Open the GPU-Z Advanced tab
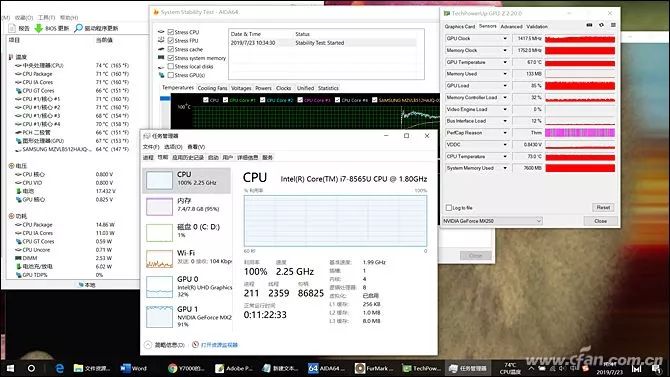670x377 pixels. coord(511,27)
